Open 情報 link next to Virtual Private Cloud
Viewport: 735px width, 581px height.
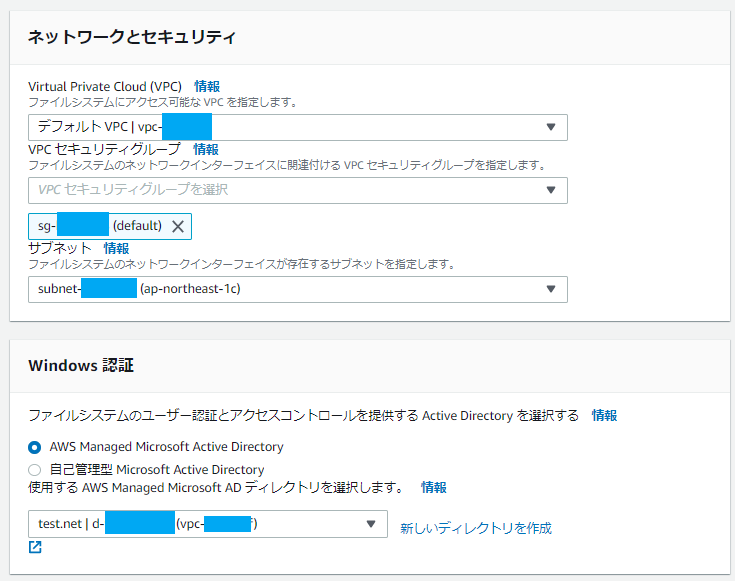(207, 86)
